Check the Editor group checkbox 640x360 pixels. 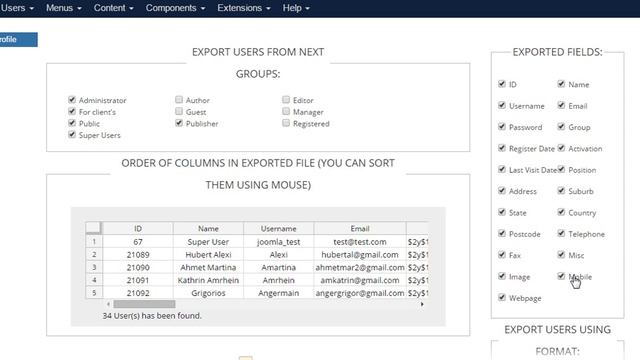point(286,100)
